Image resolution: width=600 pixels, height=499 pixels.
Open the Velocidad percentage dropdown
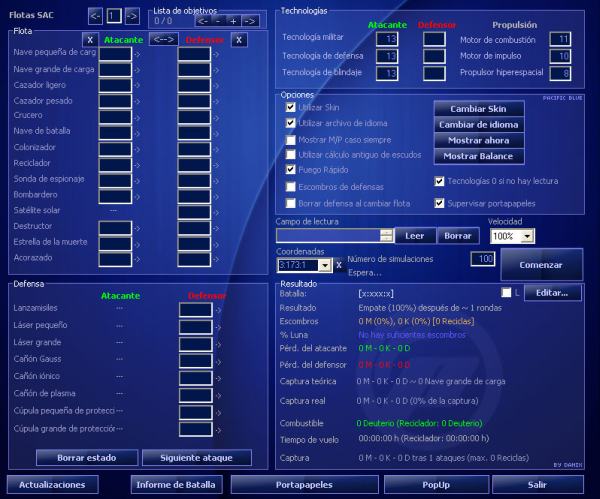point(527,236)
